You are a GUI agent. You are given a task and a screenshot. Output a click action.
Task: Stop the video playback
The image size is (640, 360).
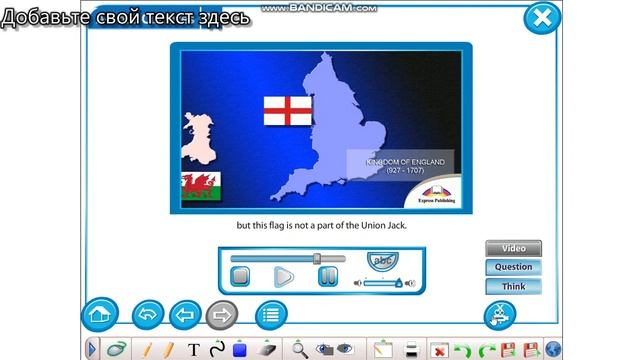(240, 276)
